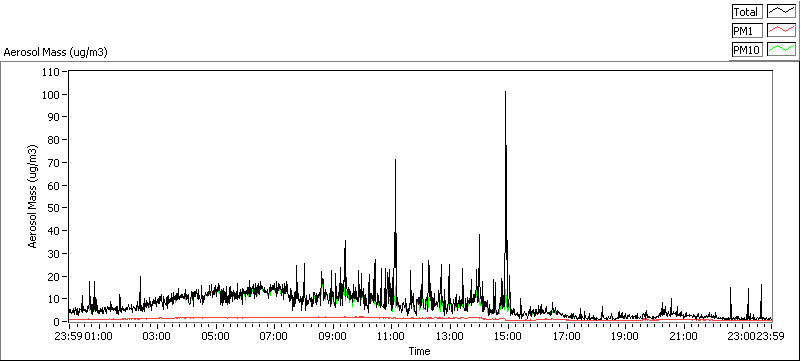Select the PM10 legend label

coord(747,49)
